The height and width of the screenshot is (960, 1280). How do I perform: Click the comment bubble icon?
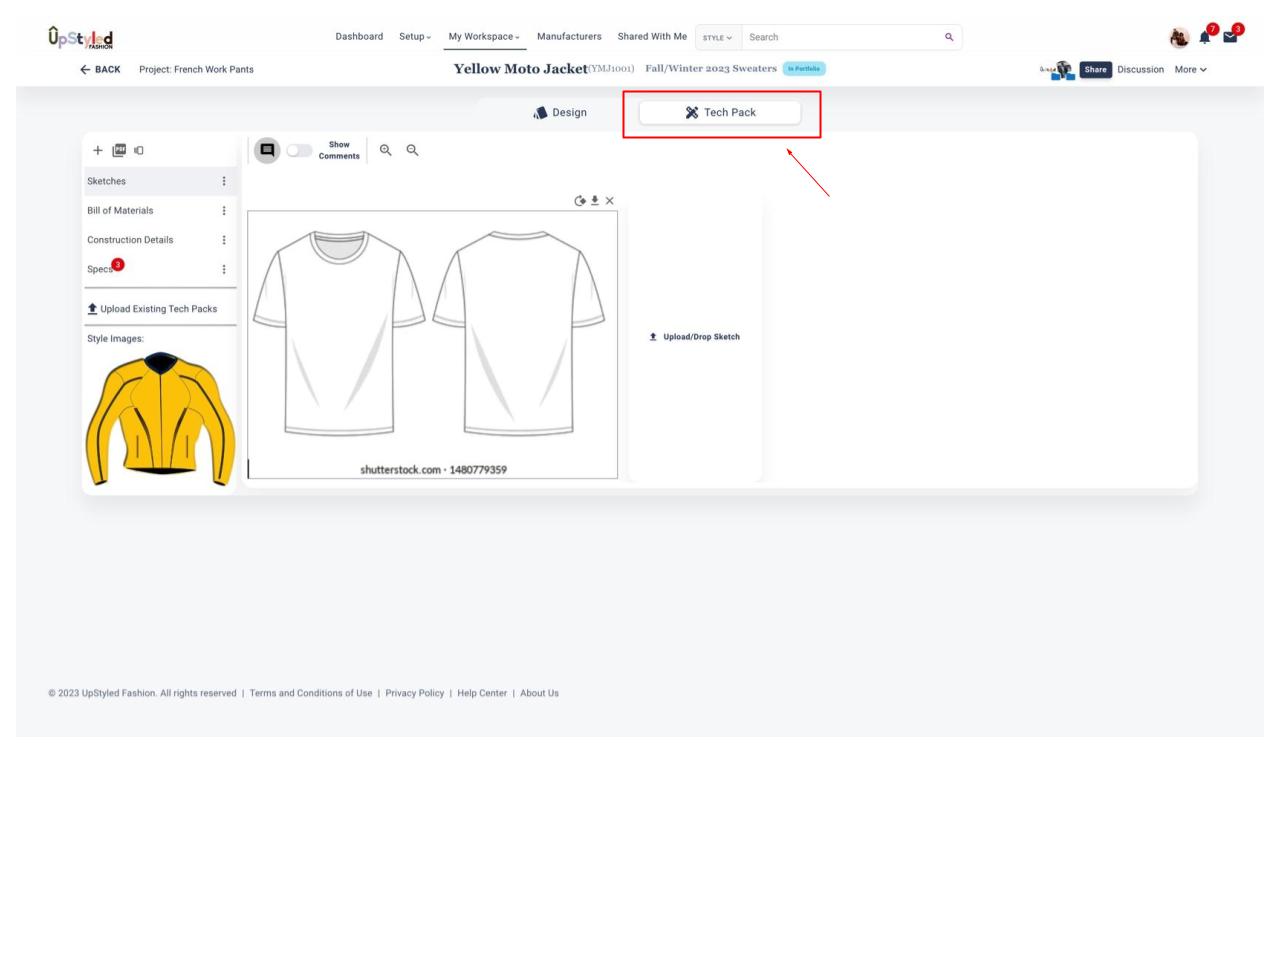[x=267, y=150]
